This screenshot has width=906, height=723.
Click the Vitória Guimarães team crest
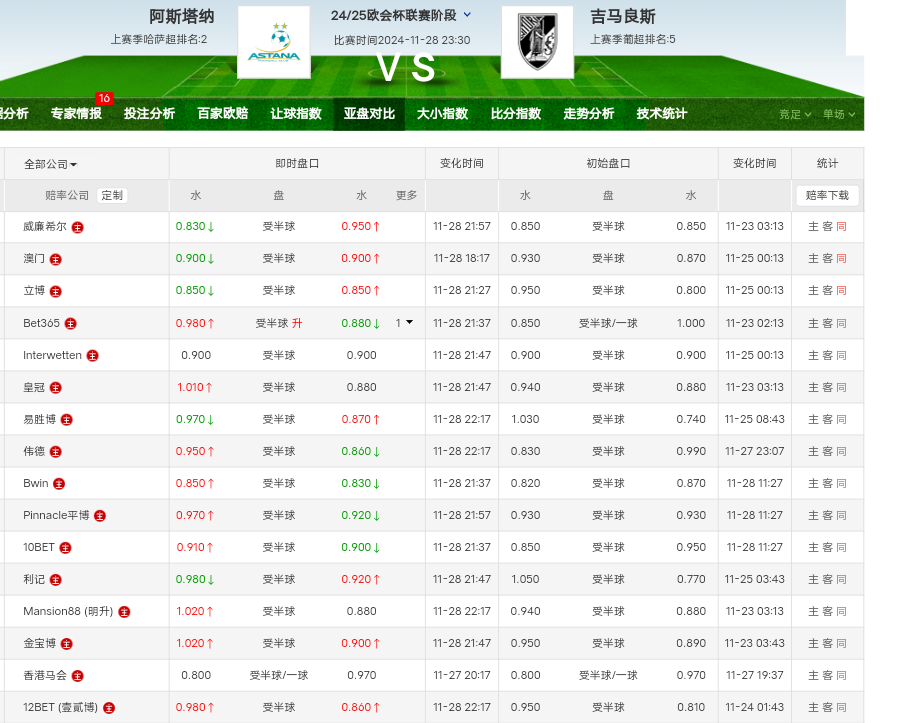point(537,42)
